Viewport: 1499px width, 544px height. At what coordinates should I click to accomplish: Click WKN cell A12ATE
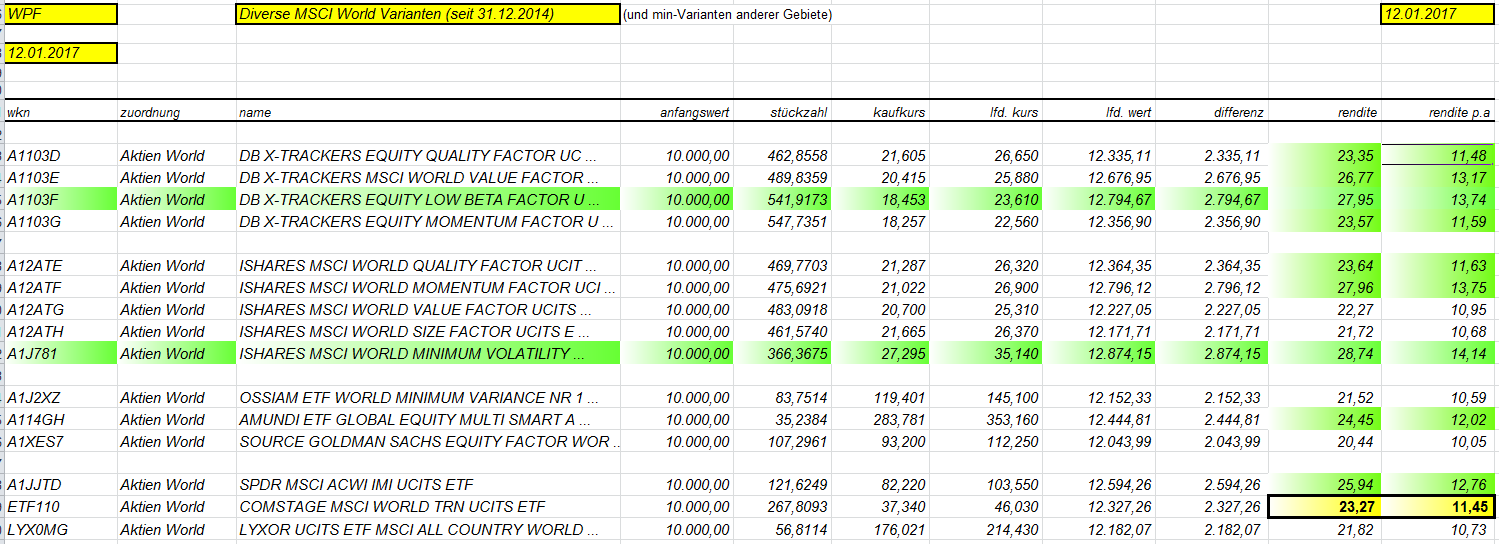(x=60, y=265)
